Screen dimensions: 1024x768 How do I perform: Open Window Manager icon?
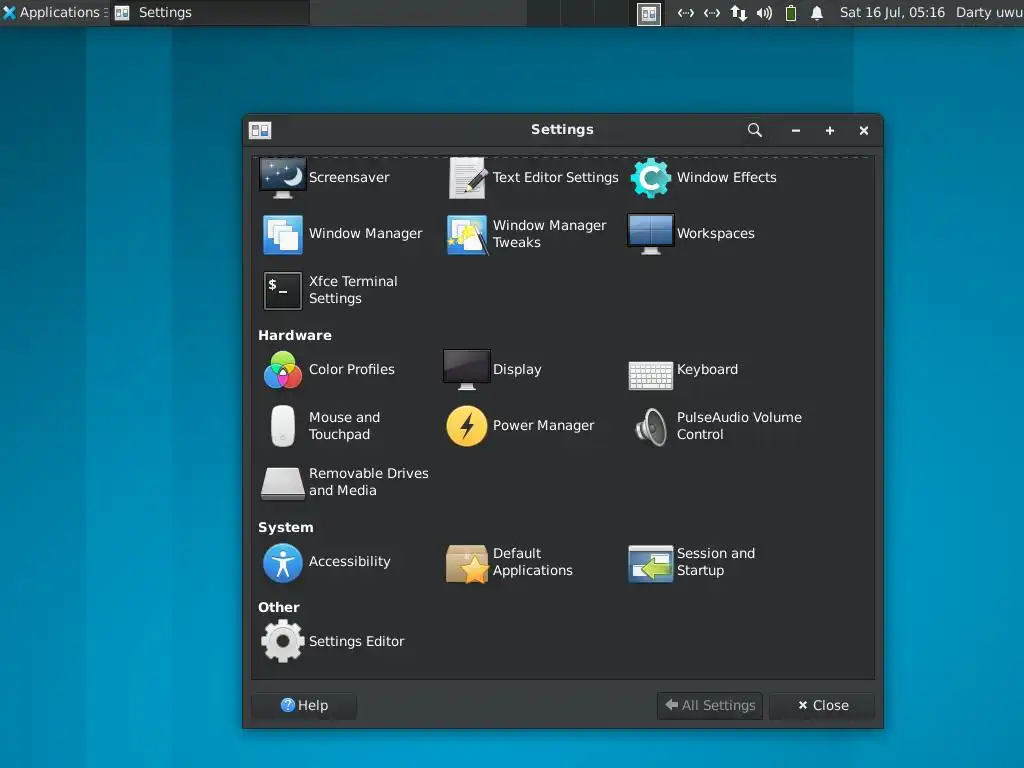coord(283,234)
